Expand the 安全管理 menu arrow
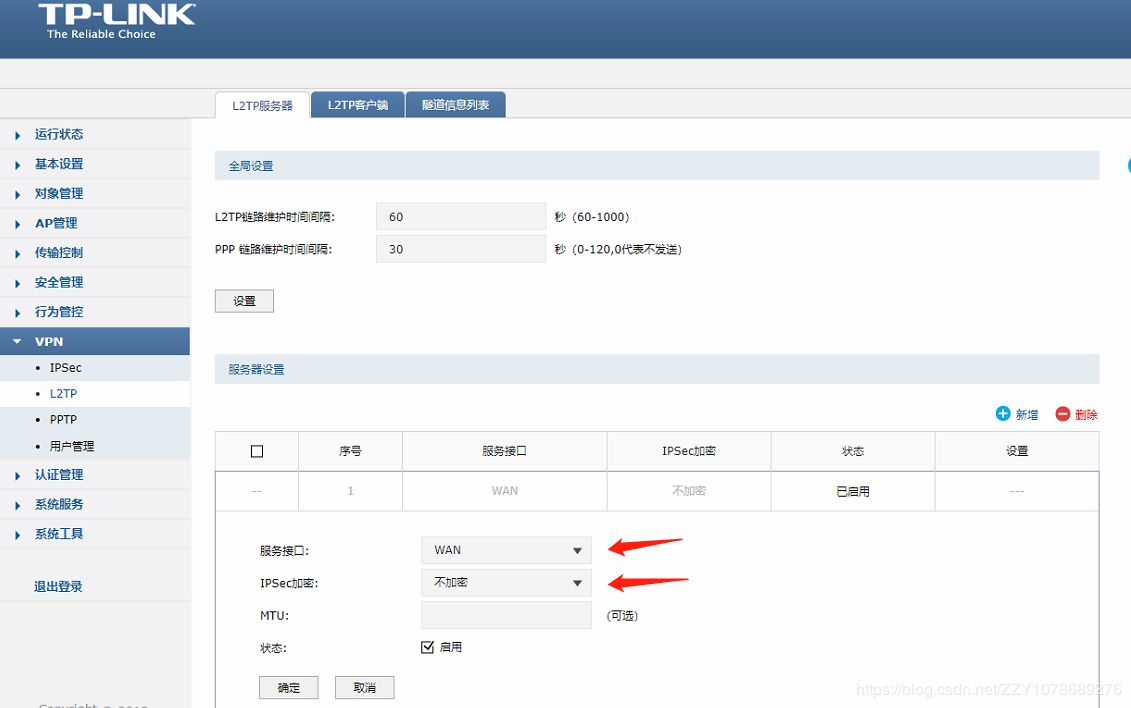Screen dimensions: 1131x708 pyautogui.click(x=17, y=283)
